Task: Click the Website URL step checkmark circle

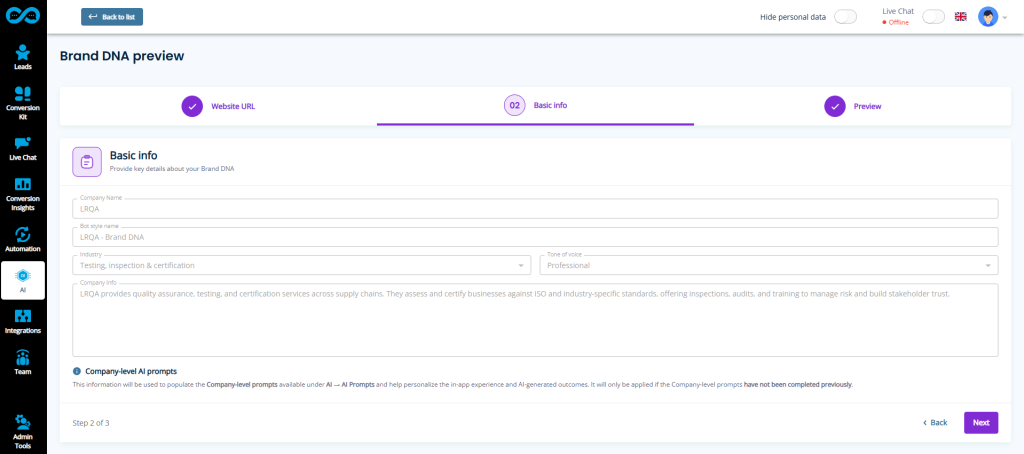Action: pyautogui.click(x=192, y=106)
